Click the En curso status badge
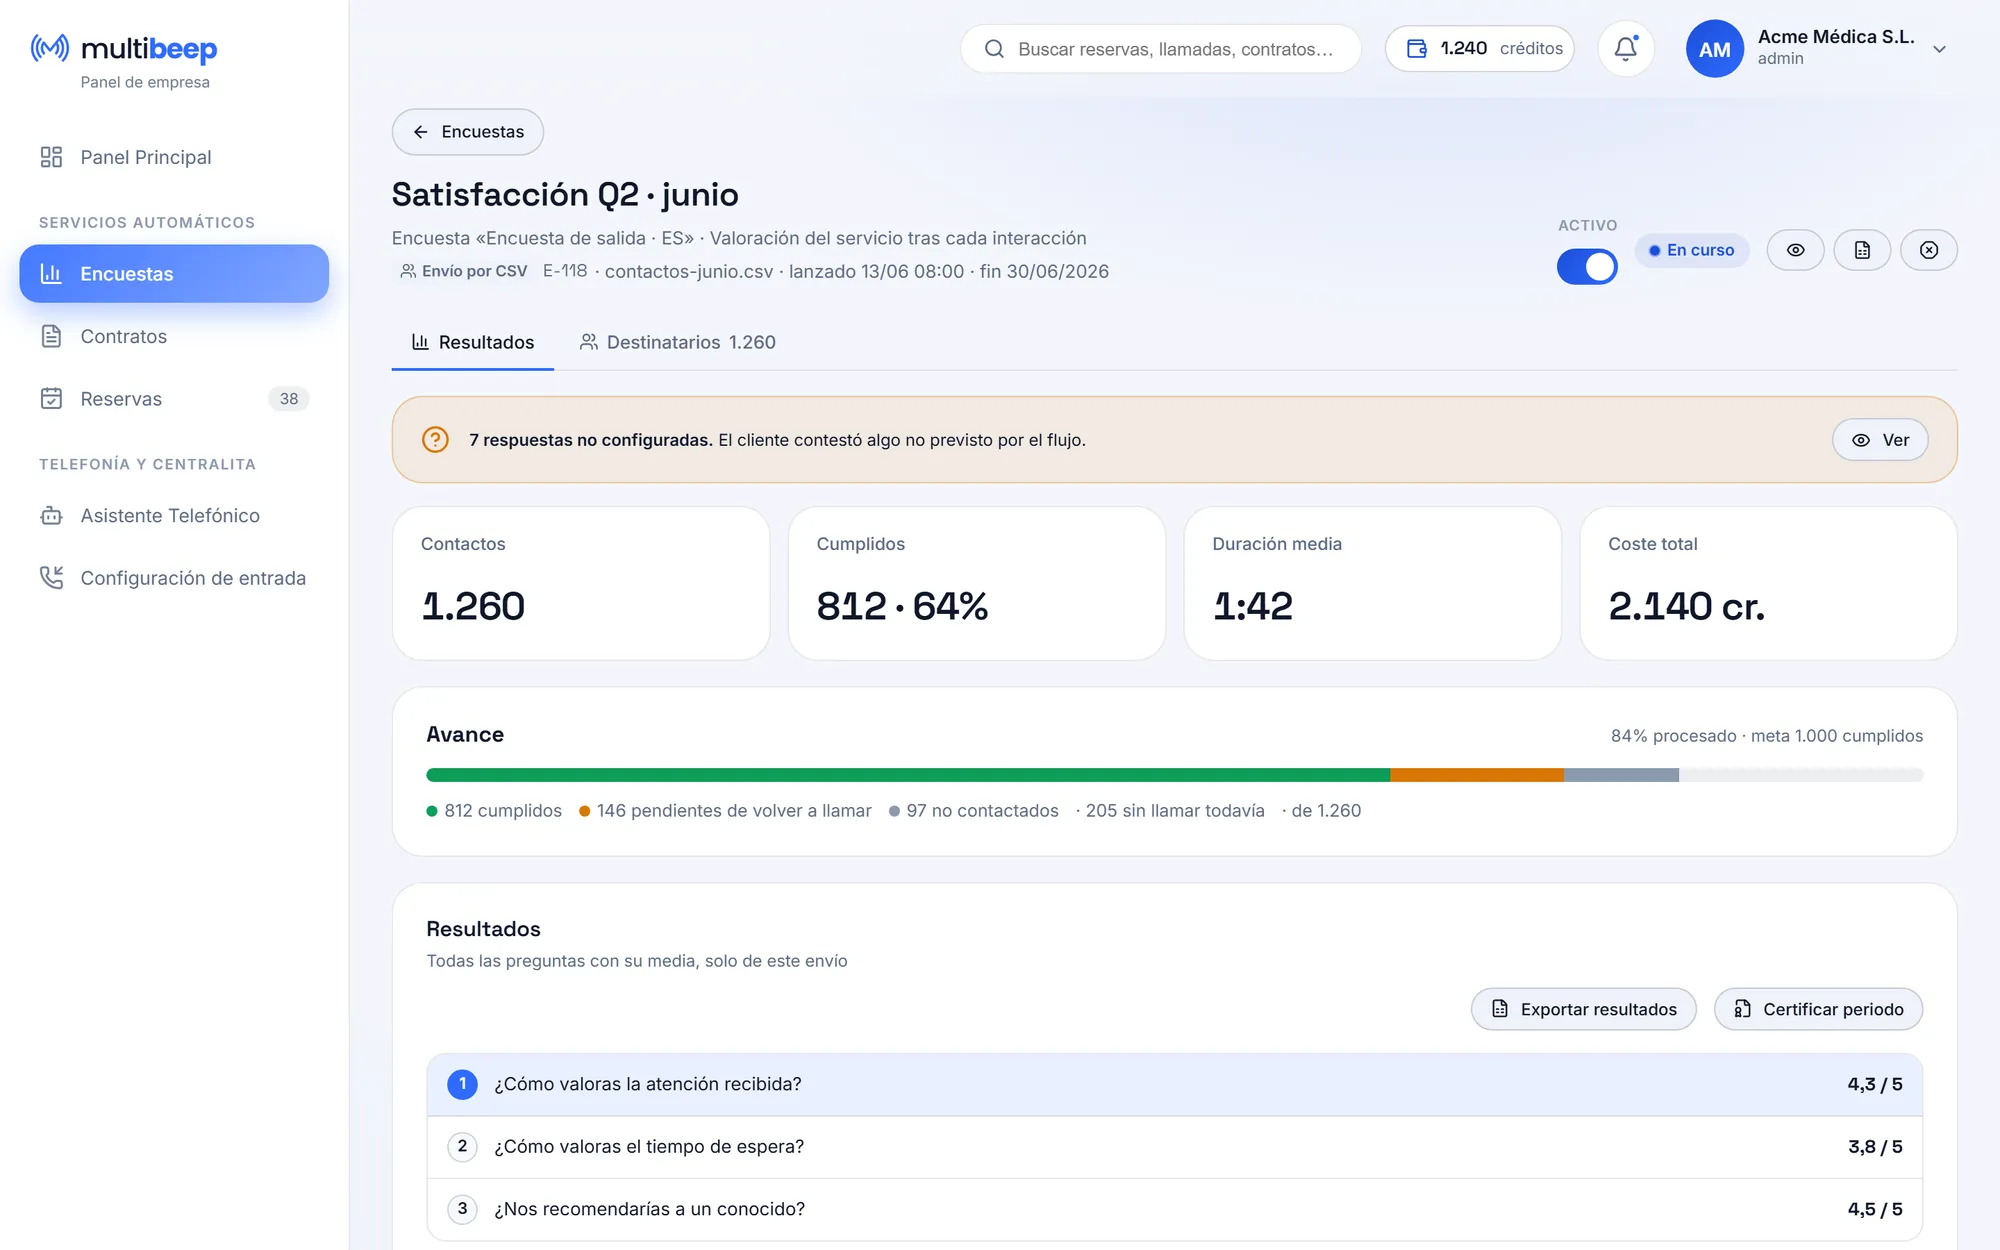The image size is (2000, 1250). pyautogui.click(x=1692, y=250)
